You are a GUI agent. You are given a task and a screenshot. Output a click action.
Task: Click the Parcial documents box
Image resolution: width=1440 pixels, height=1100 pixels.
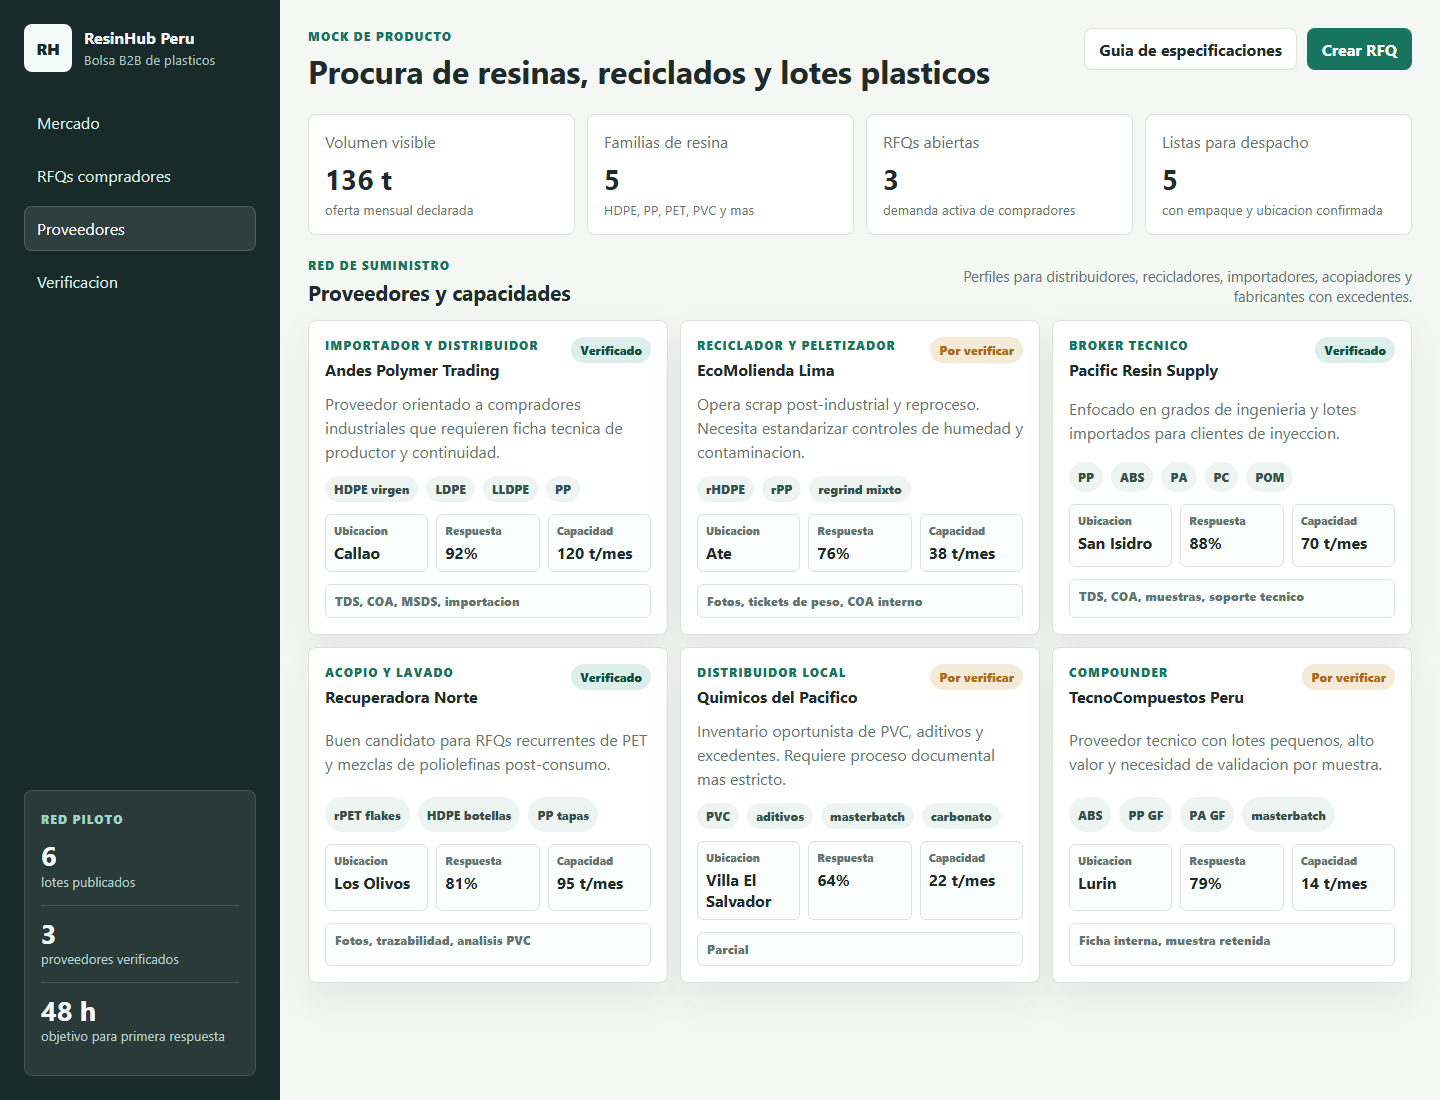[860, 949]
